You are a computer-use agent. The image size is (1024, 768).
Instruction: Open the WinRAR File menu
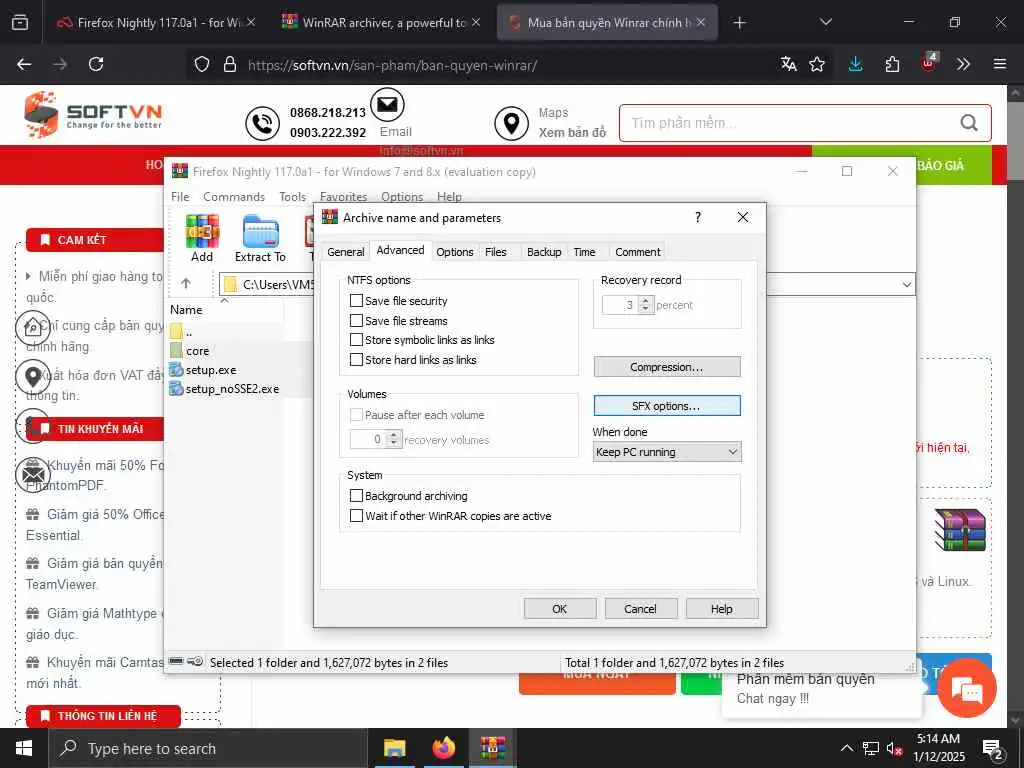[180, 197]
